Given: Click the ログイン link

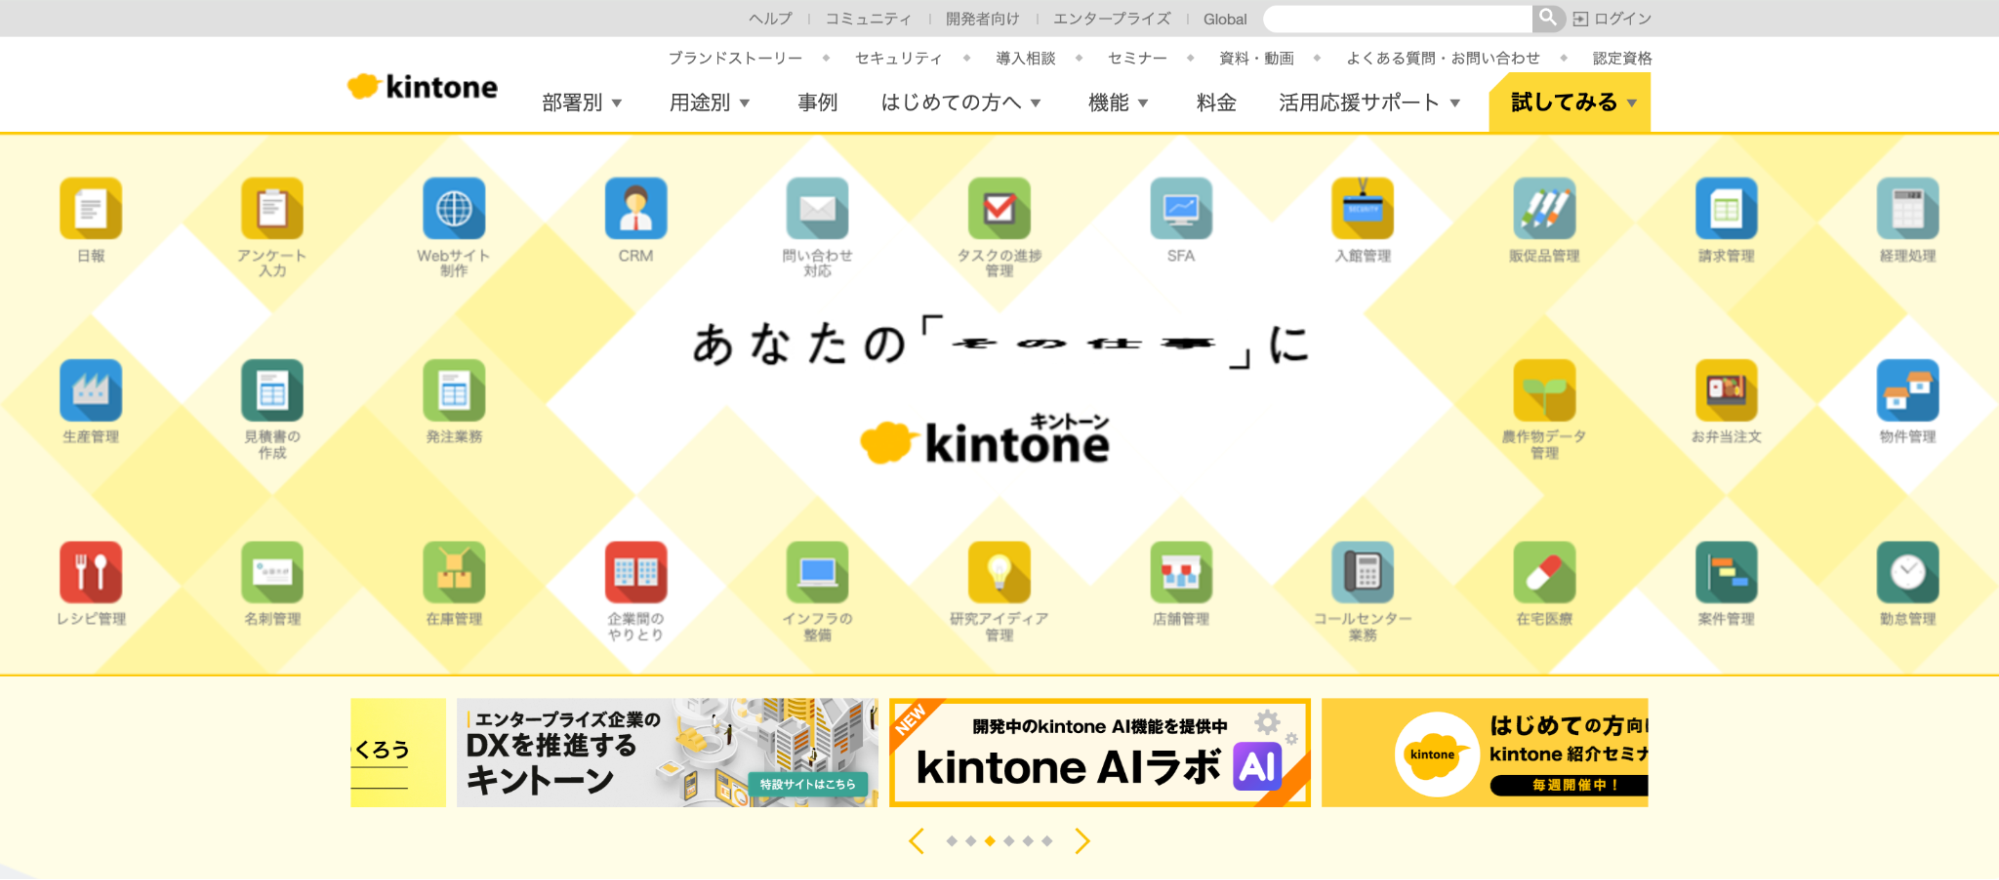Looking at the screenshot, I should coord(1612,19).
